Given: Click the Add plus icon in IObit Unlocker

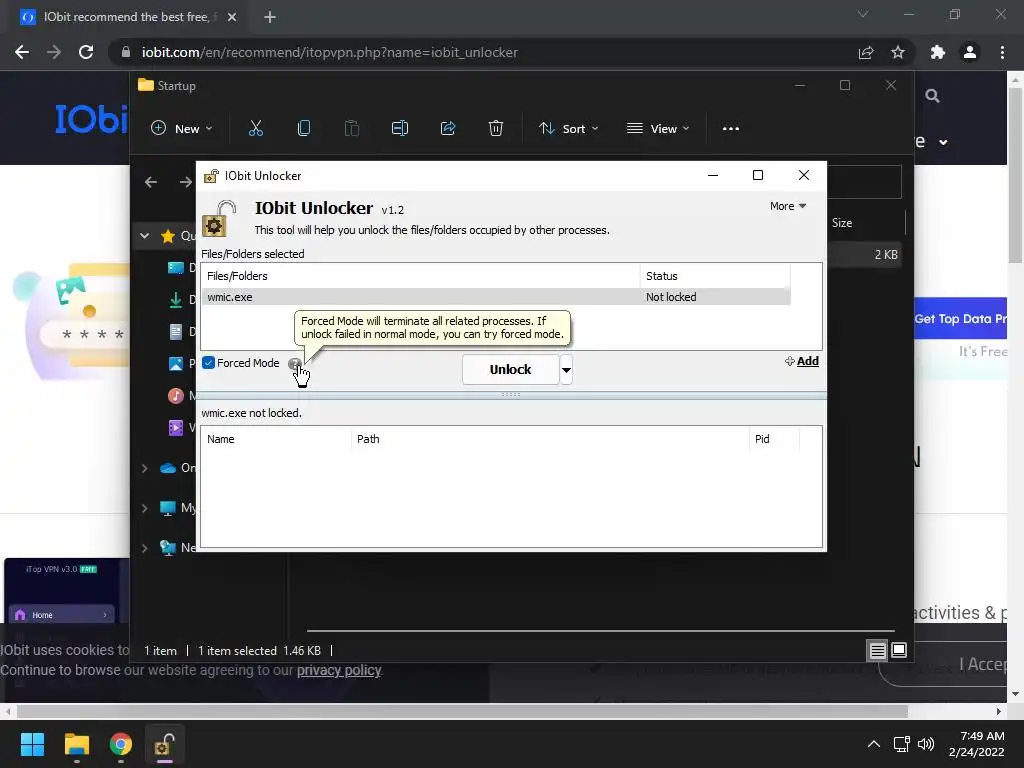Looking at the screenshot, I should pos(790,361).
